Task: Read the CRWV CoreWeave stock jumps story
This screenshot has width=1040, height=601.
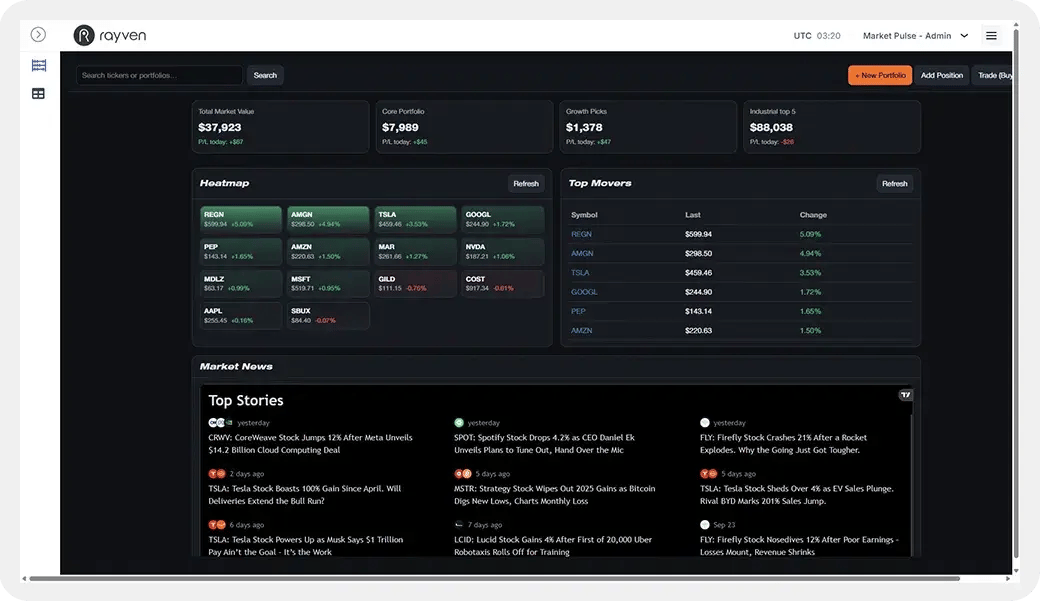Action: (310, 444)
